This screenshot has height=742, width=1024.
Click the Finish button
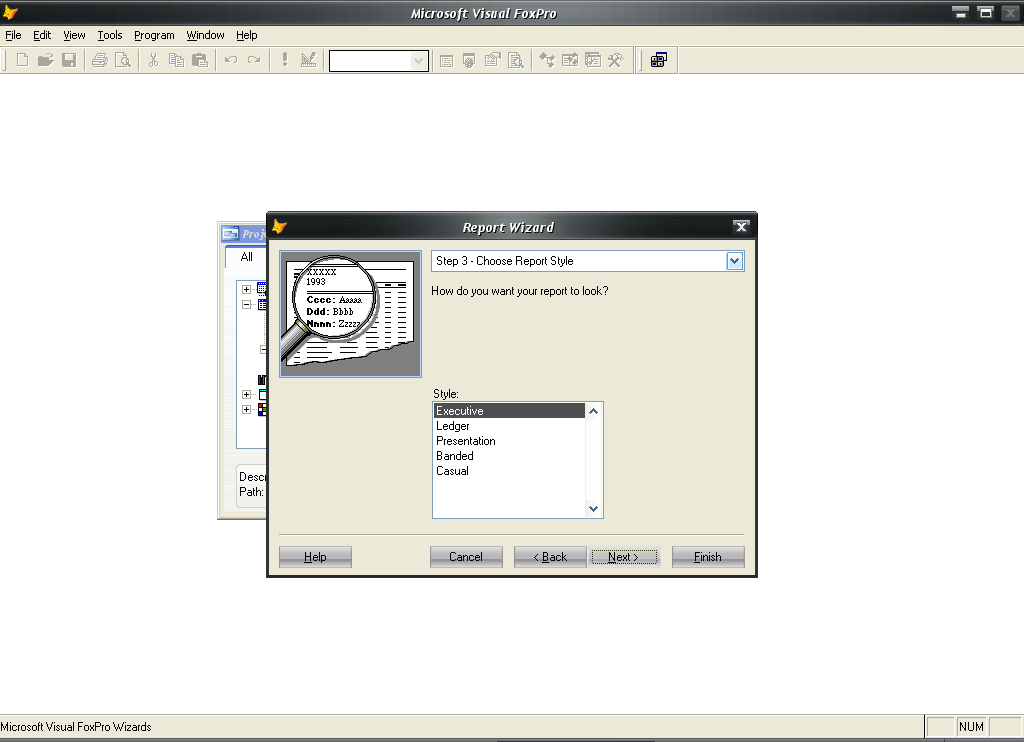tap(708, 557)
